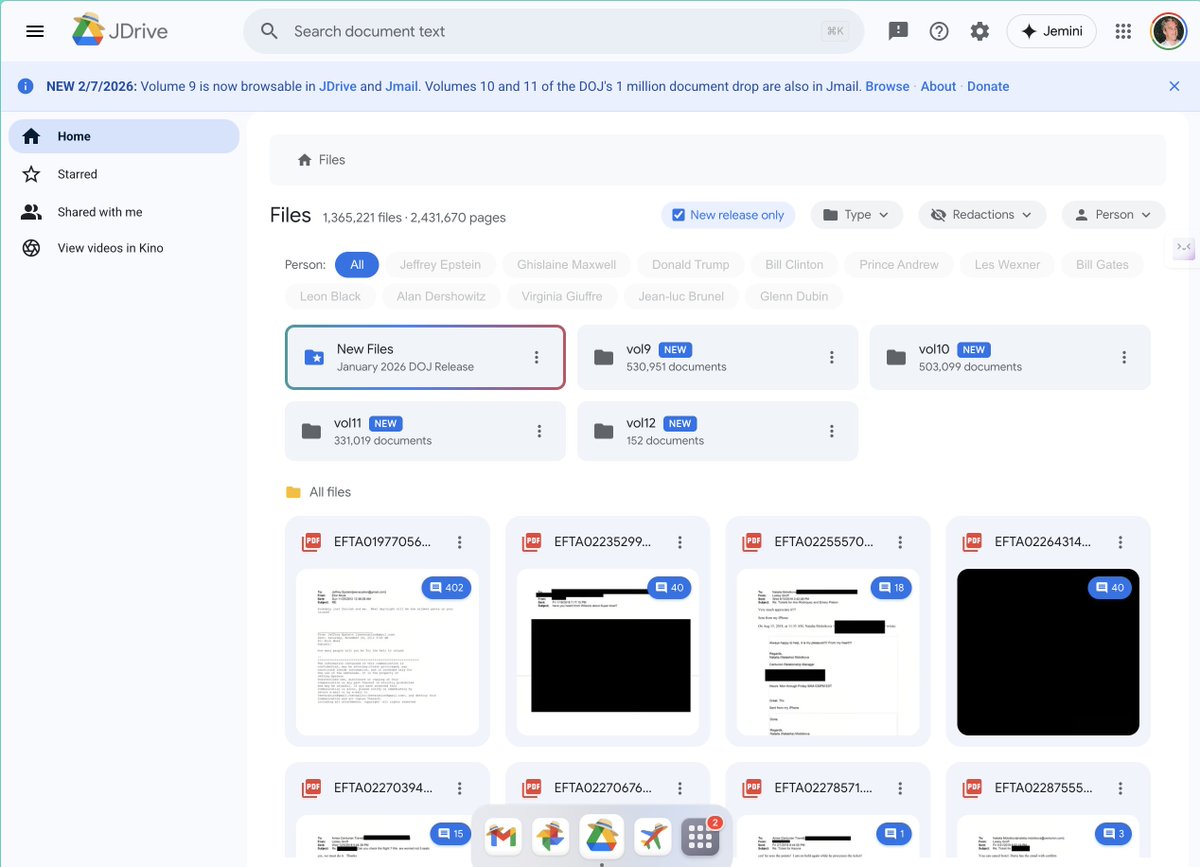Screen dimensions: 1200x867
Task: Select the All person filter
Action: 357,264
